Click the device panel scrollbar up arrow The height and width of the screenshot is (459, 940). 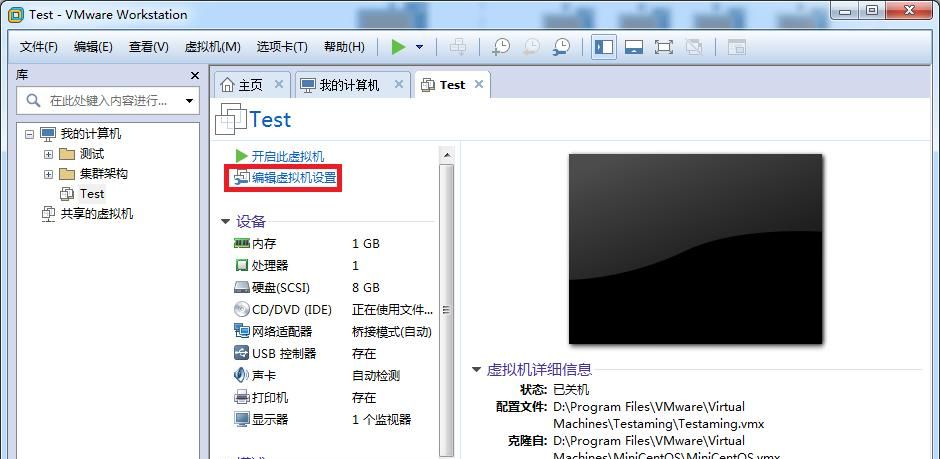(x=447, y=155)
